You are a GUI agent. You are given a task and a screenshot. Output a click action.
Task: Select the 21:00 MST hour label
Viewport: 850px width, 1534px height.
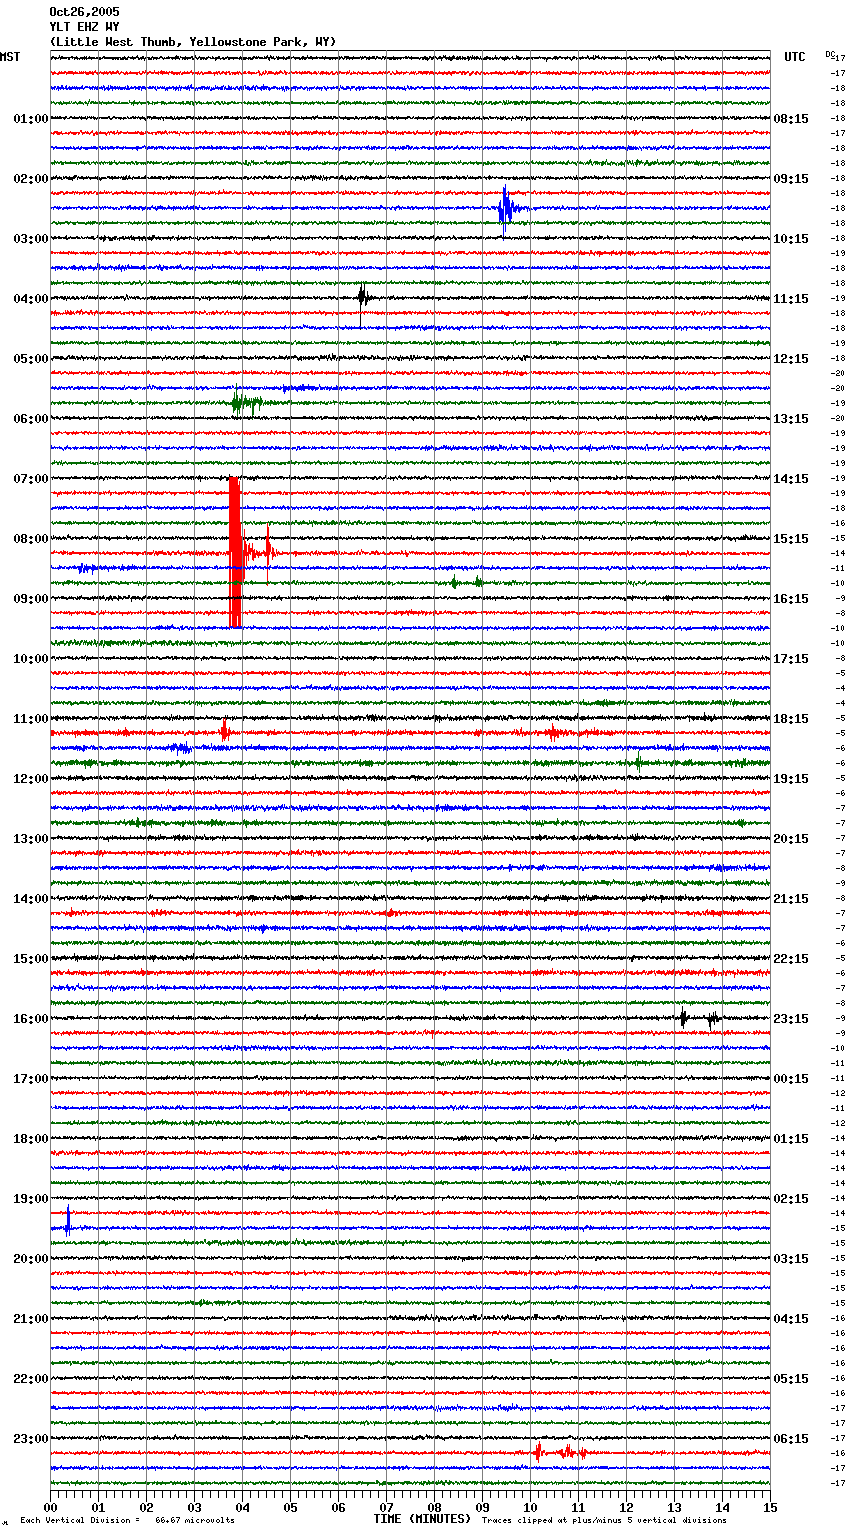tap(30, 1319)
